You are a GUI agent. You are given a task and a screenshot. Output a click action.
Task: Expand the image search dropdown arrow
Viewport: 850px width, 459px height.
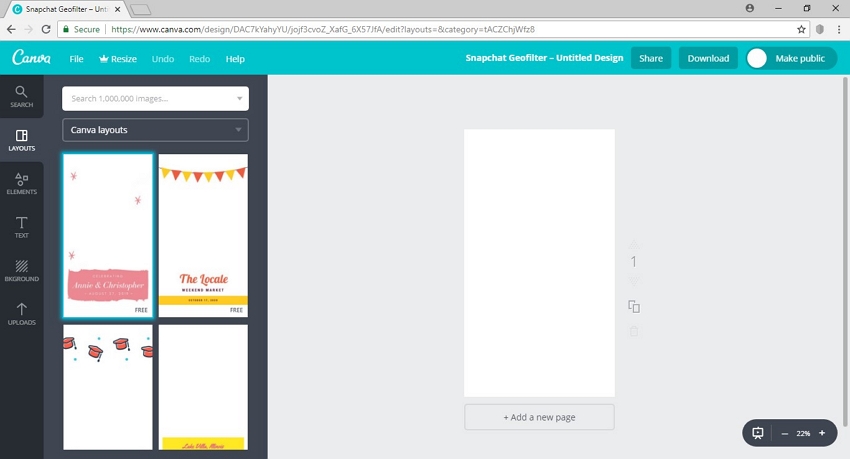[240, 99]
